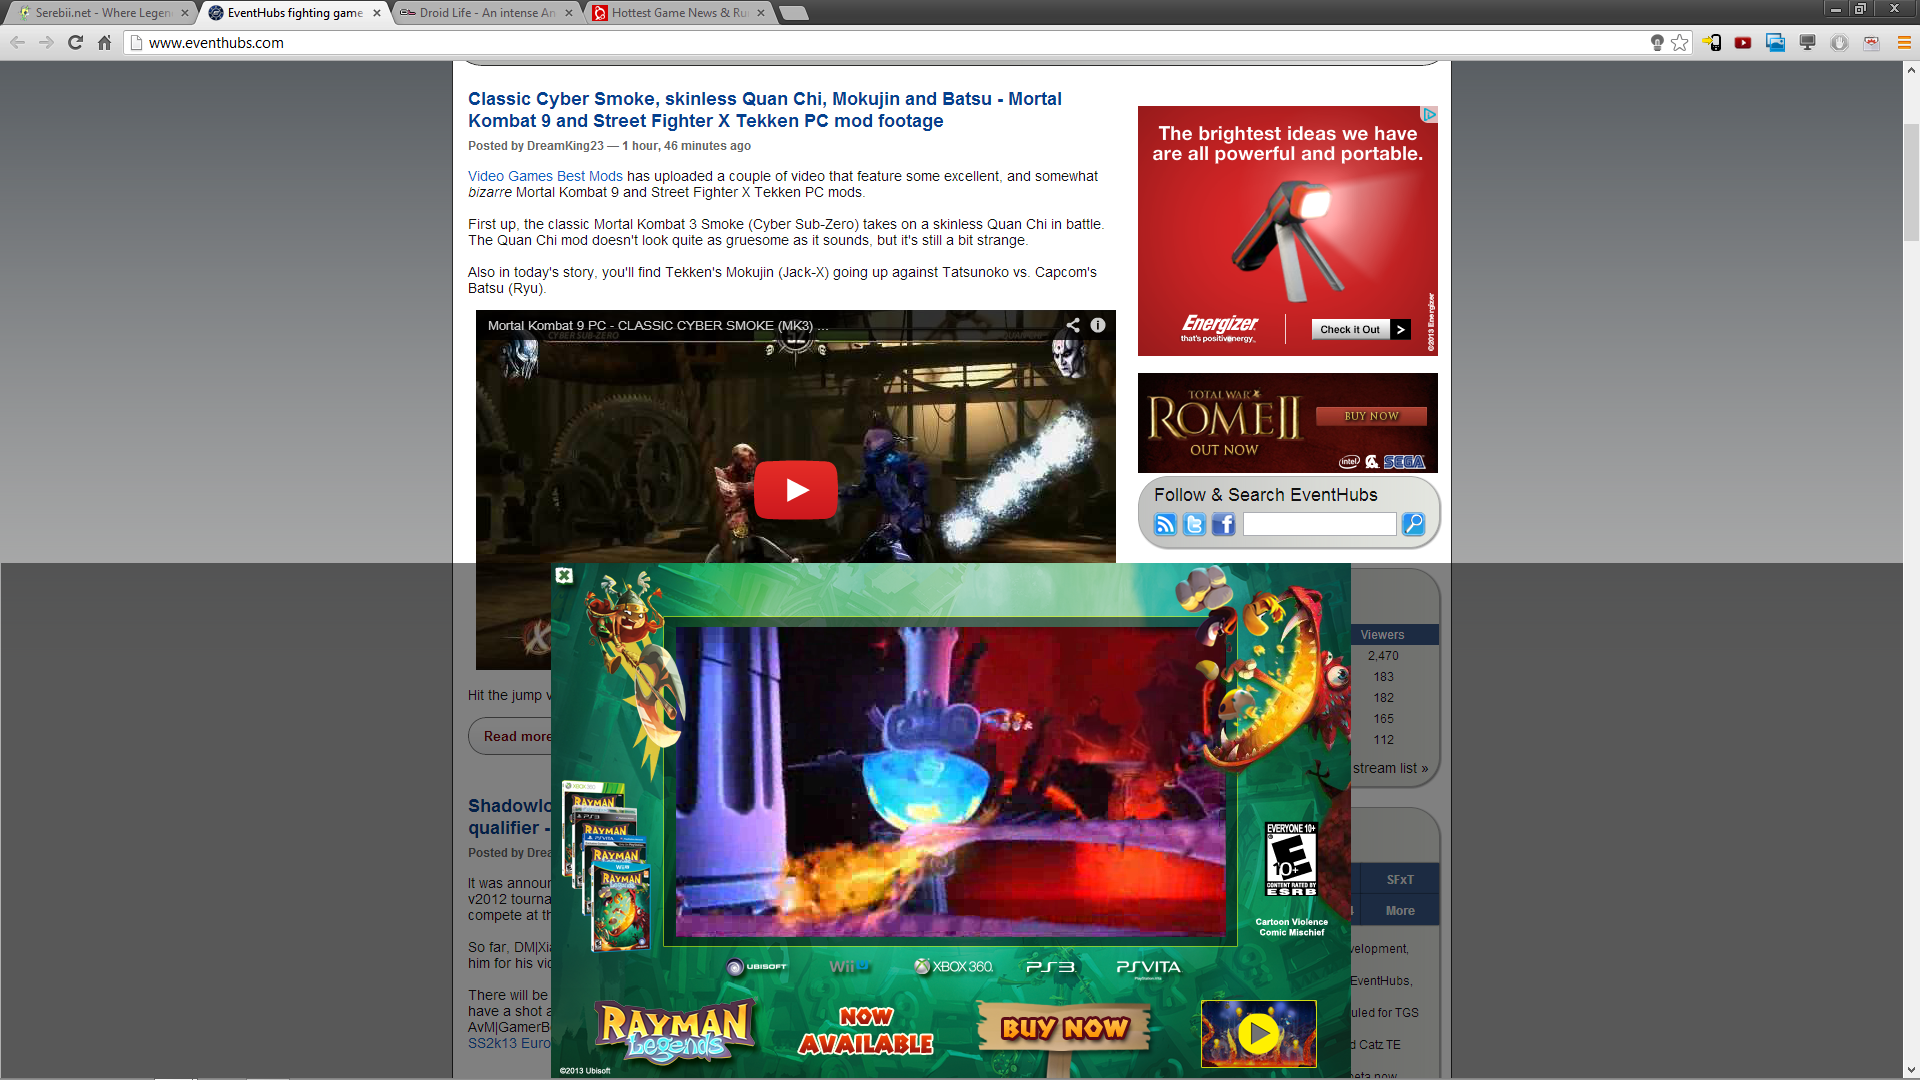
Task: Click the blue pictures extension icon
Action: tap(1775, 42)
